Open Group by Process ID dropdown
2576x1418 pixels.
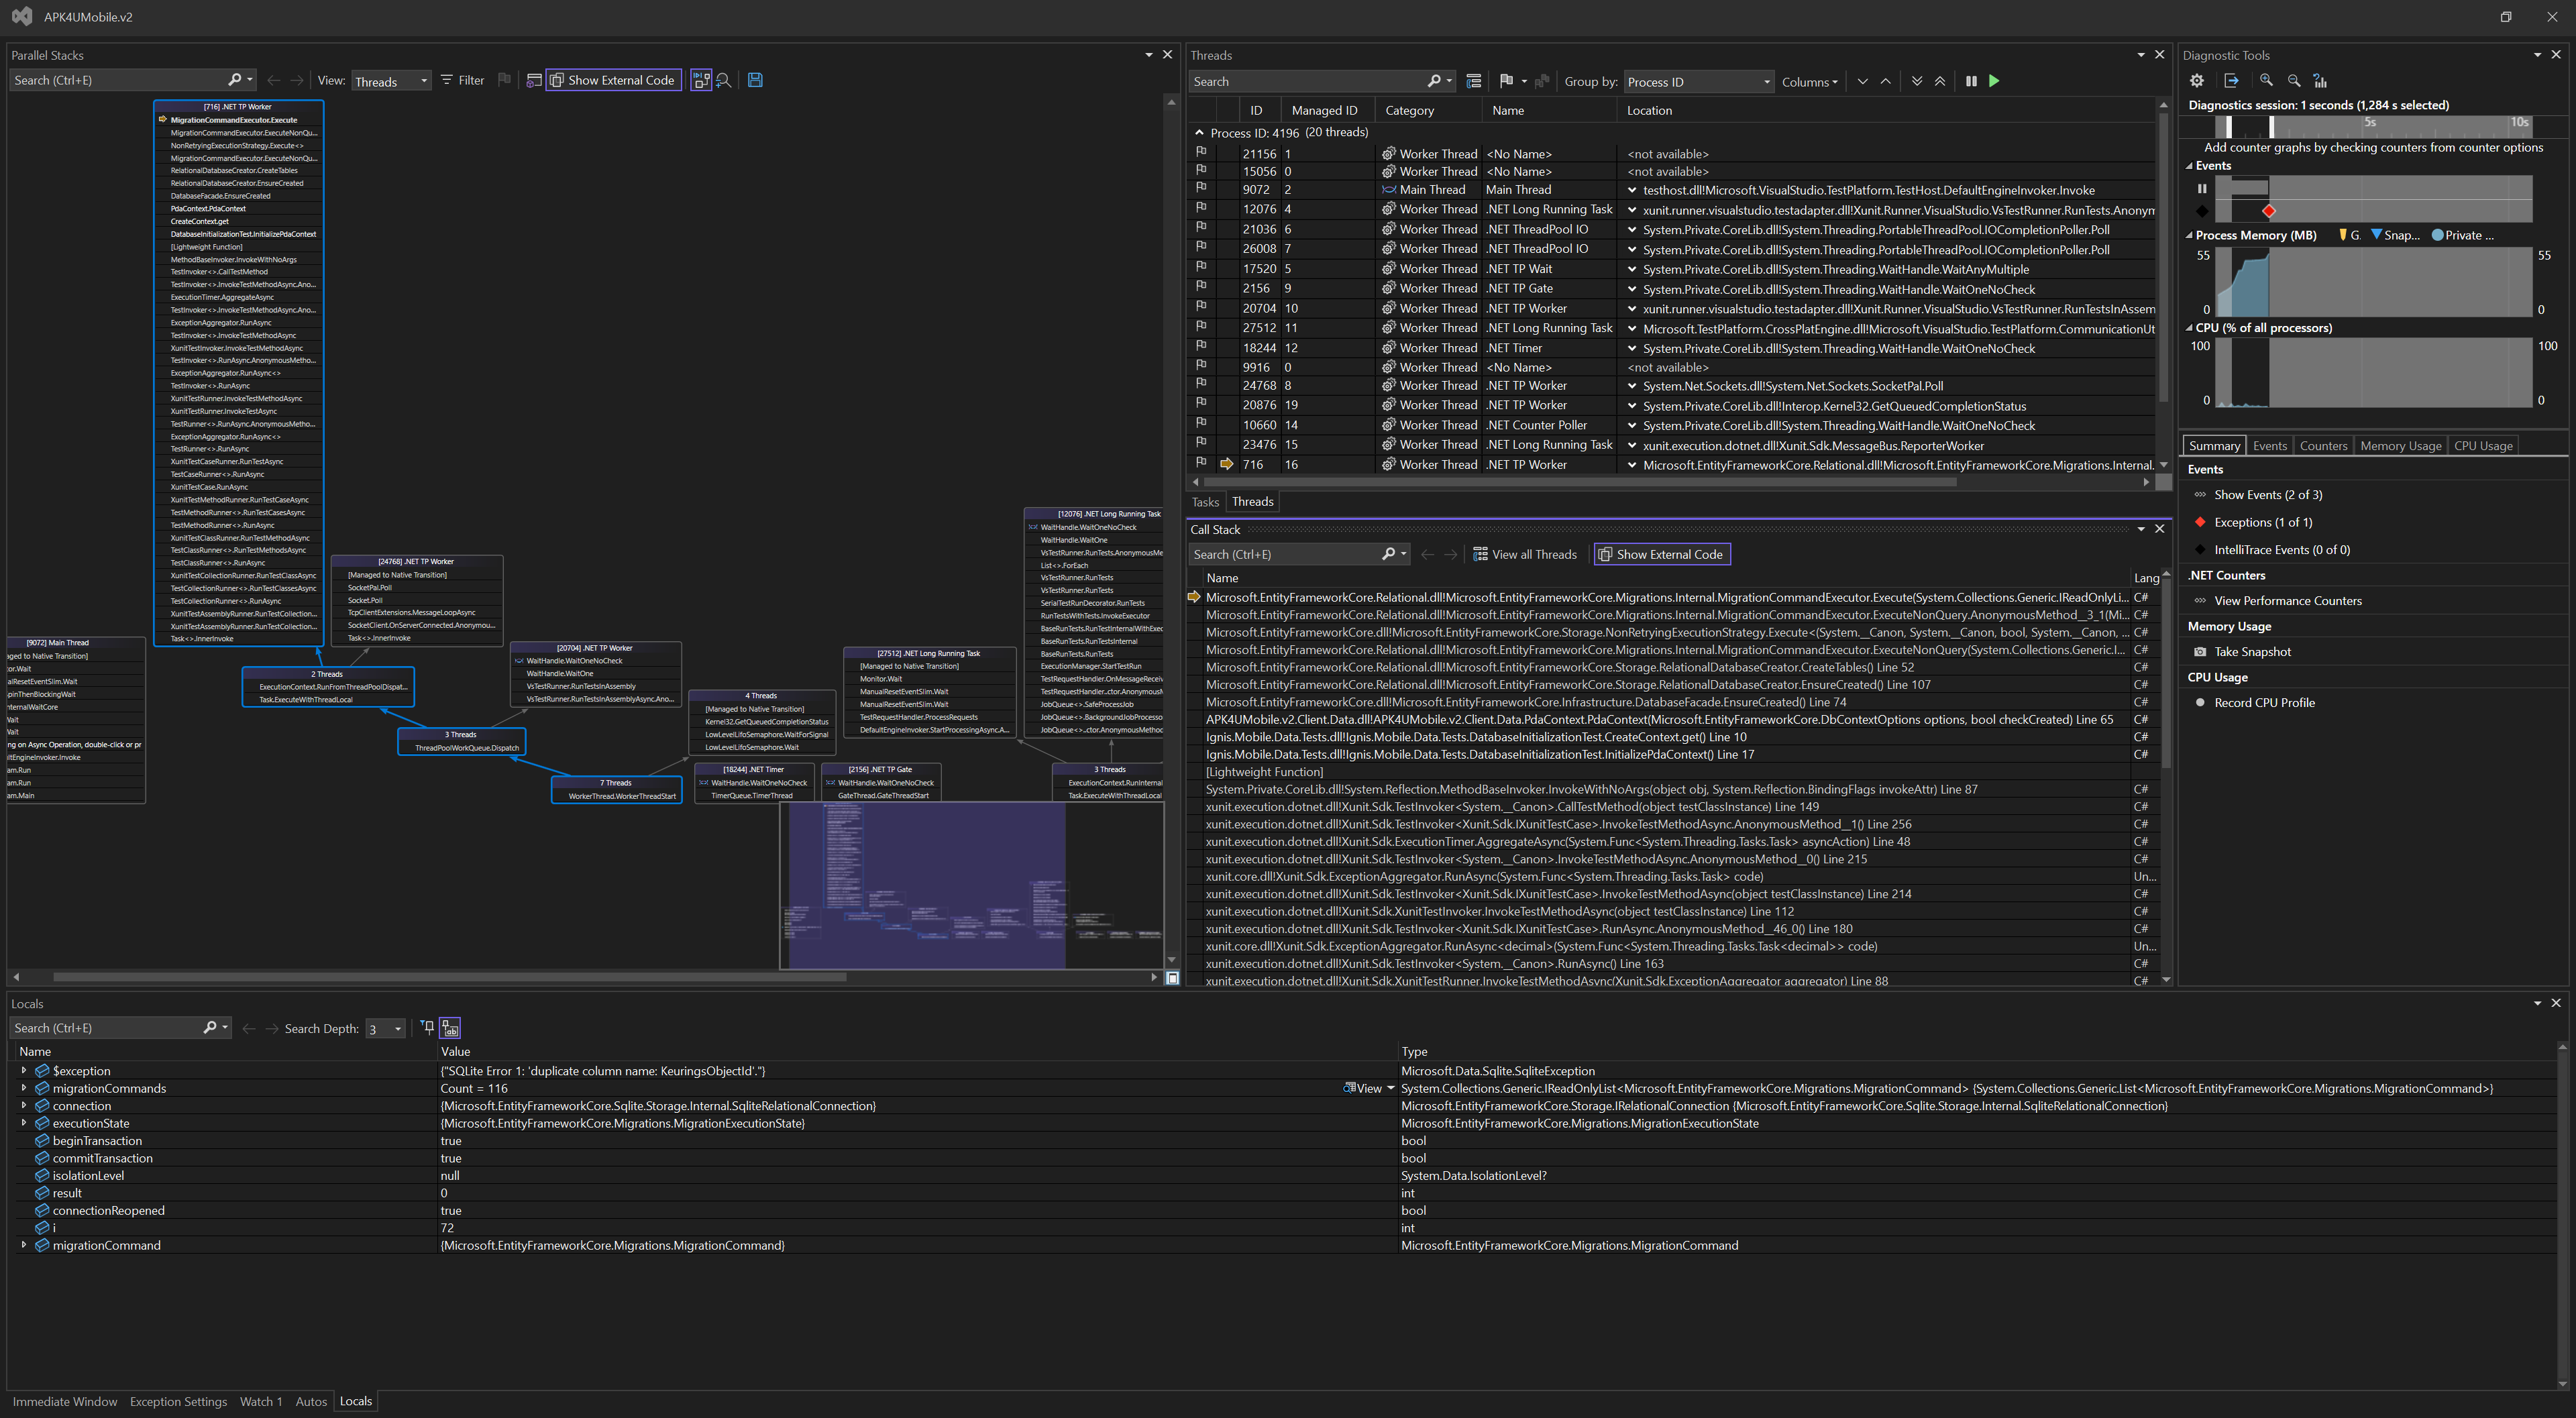[1698, 82]
